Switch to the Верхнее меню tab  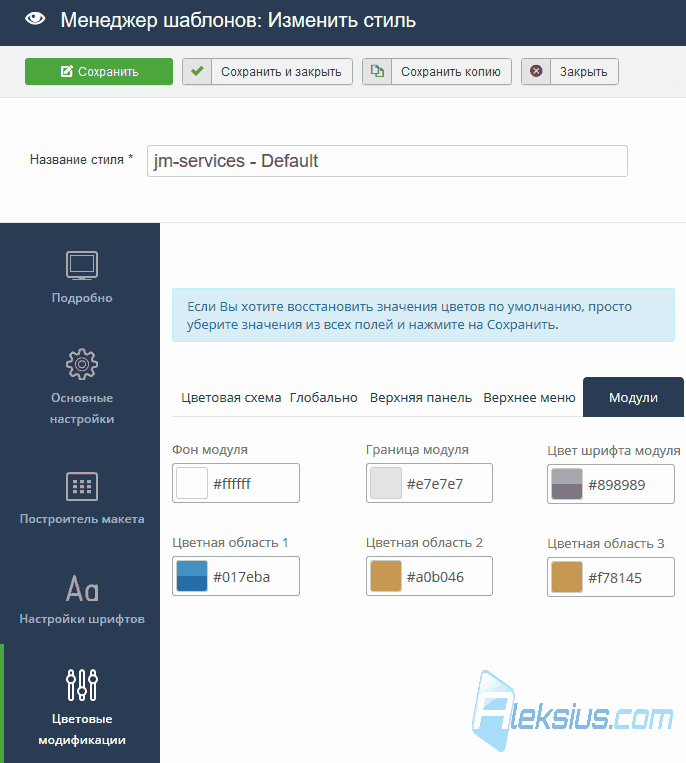coord(529,398)
